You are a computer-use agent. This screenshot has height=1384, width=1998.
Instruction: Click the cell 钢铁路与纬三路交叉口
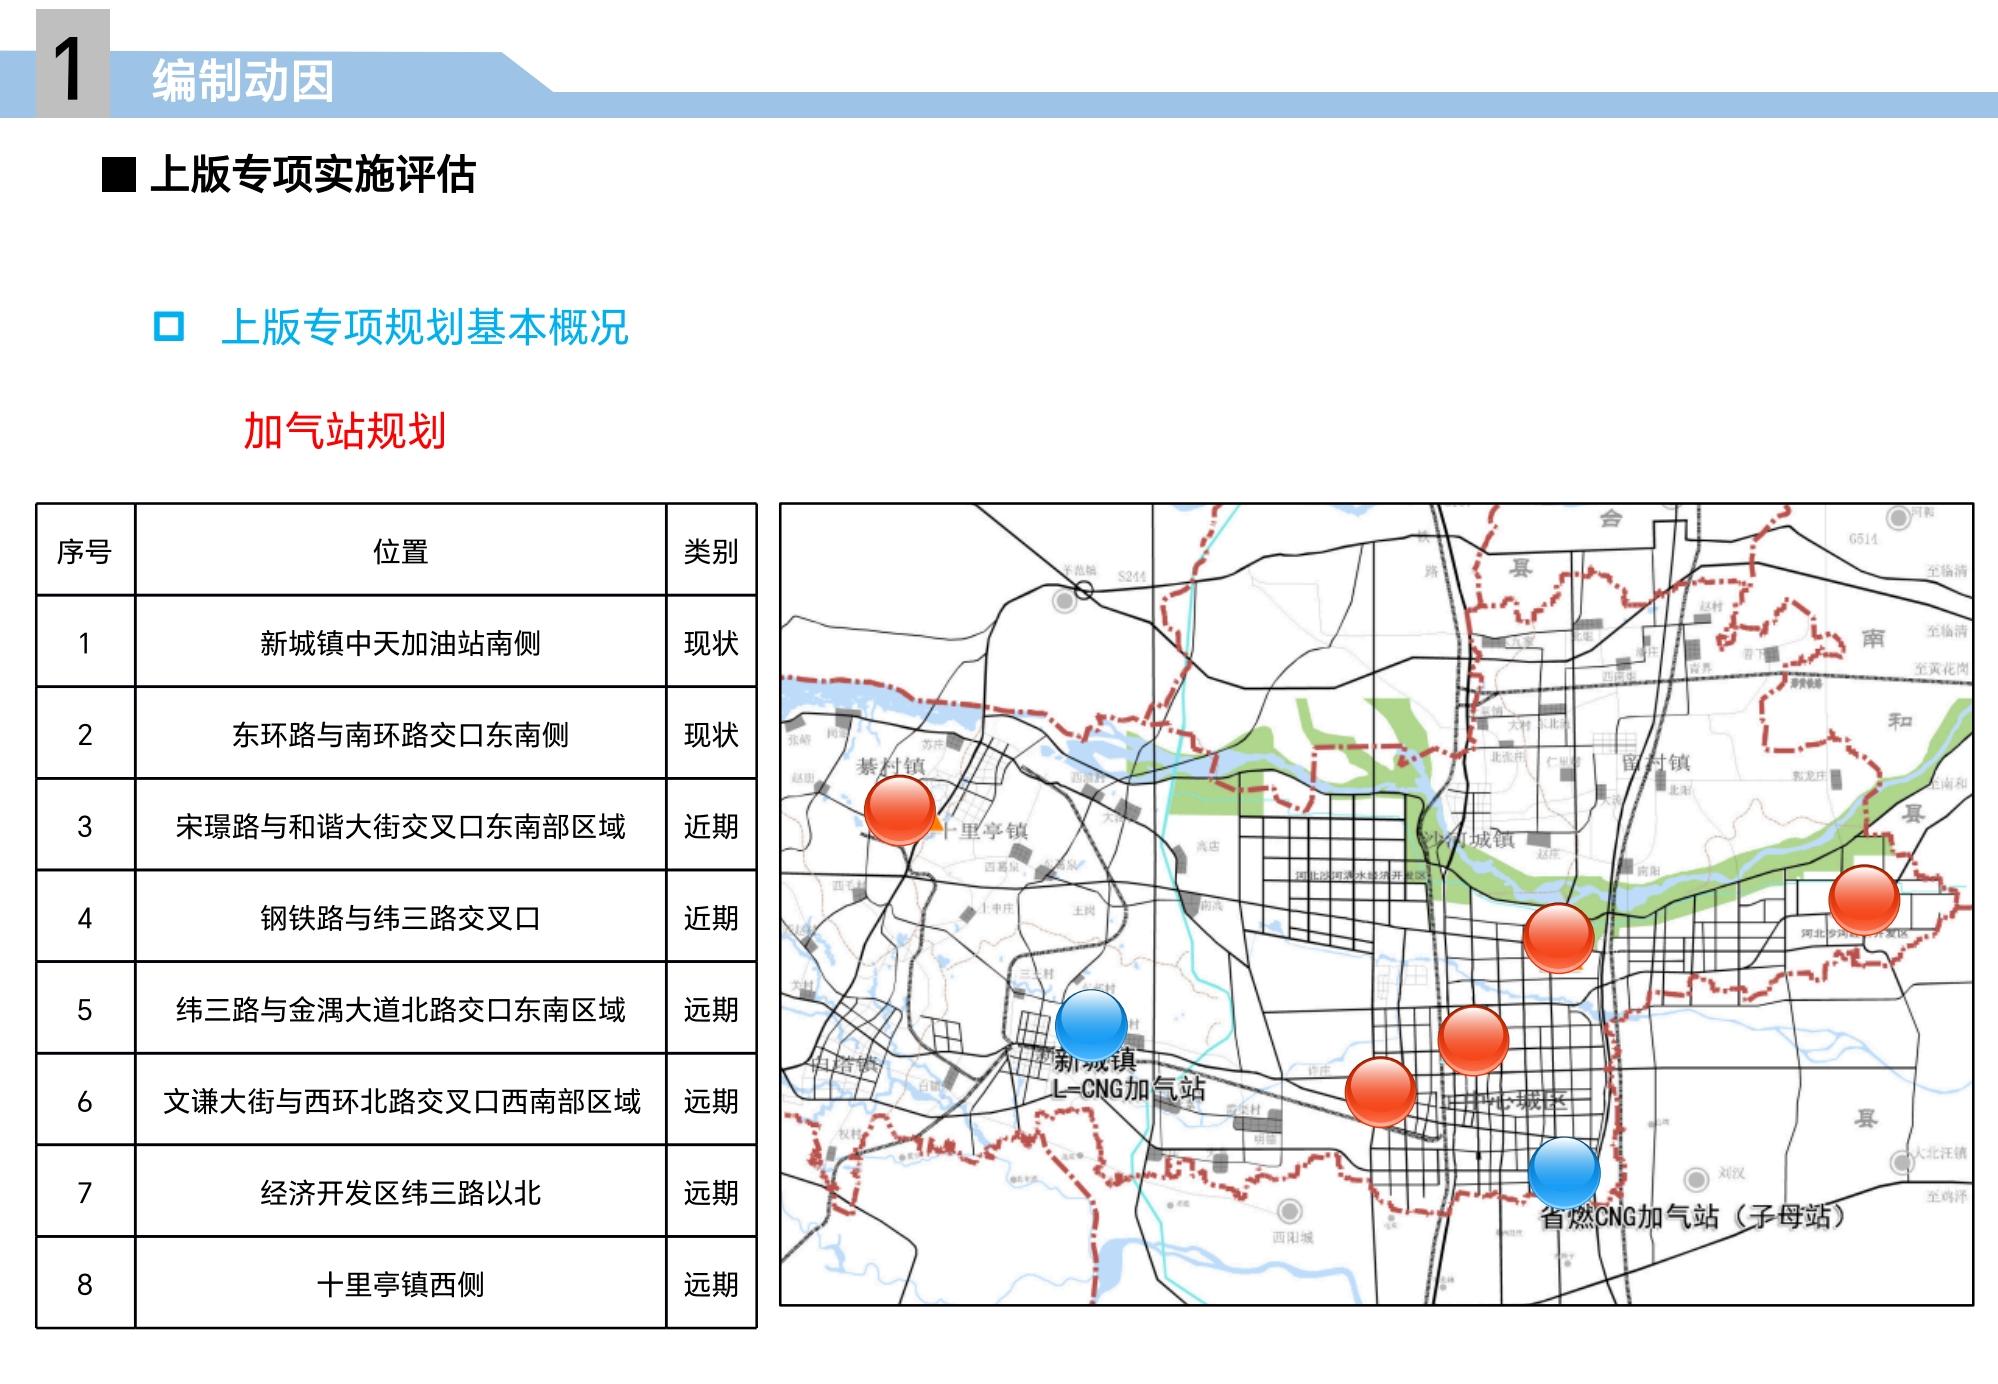400,918
